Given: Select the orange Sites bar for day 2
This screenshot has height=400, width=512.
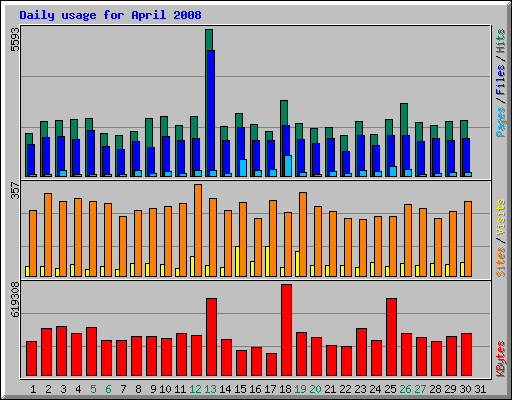Looking at the screenshot, I should (x=48, y=235).
